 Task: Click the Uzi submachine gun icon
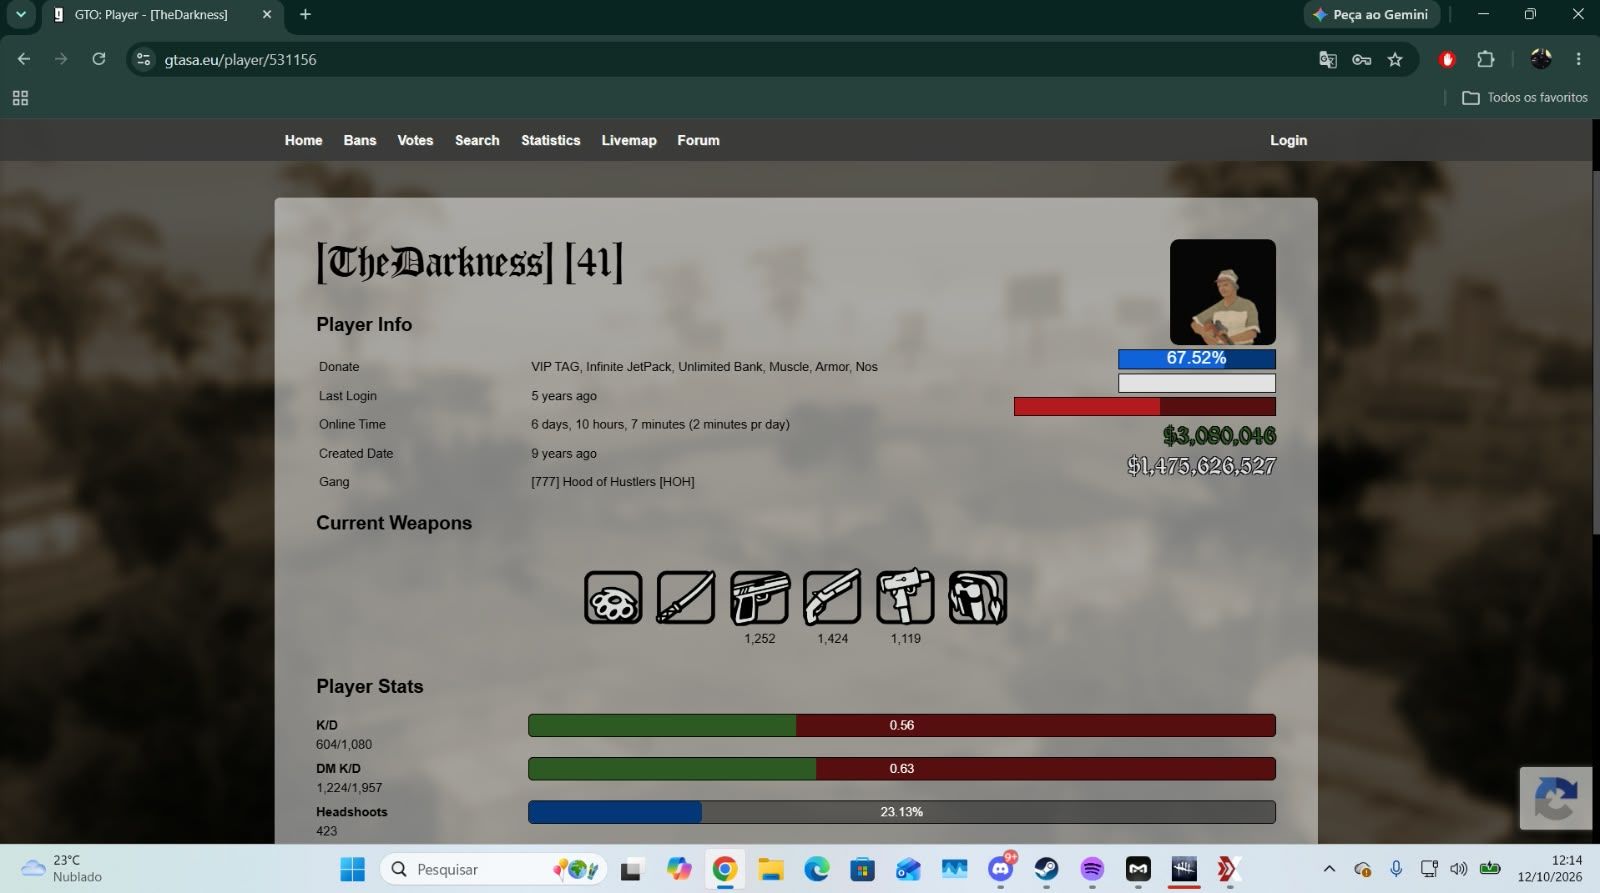[905, 597]
